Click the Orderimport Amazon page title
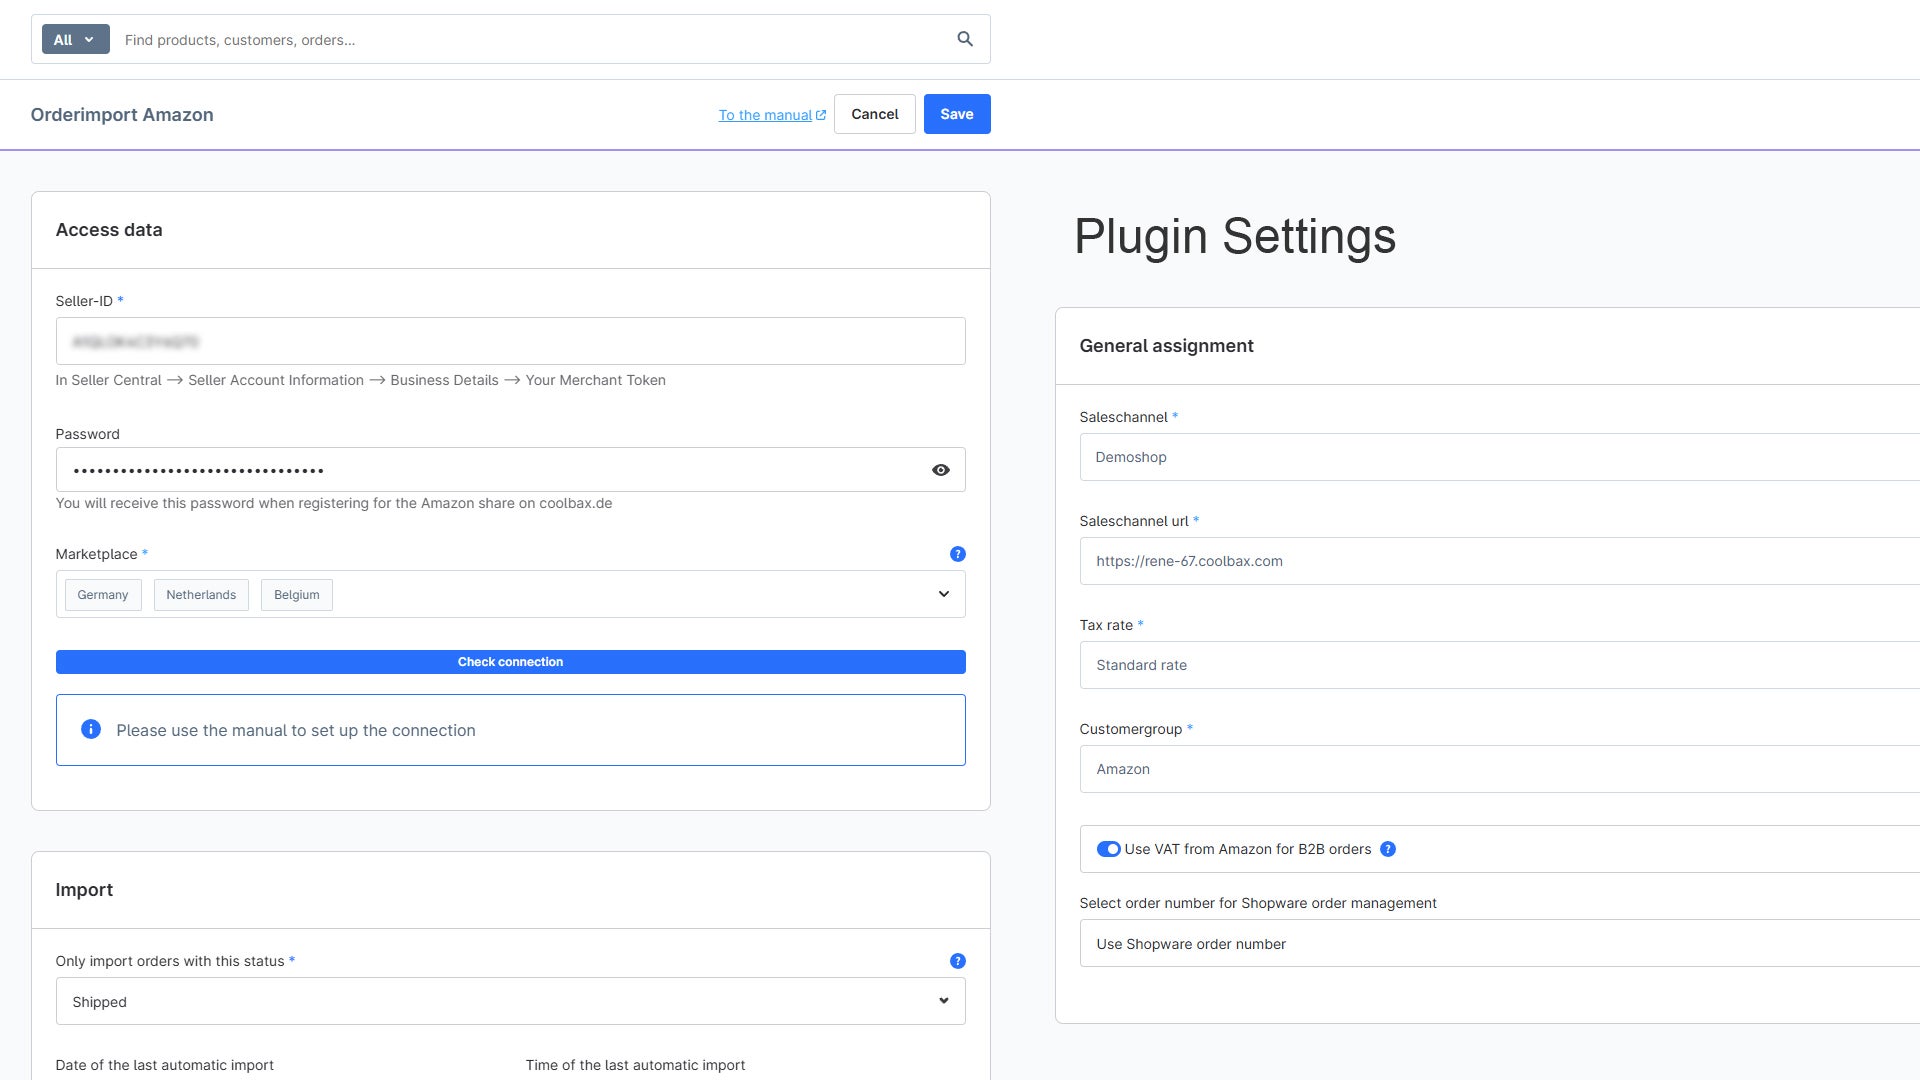This screenshot has height=1080, width=1920. (x=122, y=115)
